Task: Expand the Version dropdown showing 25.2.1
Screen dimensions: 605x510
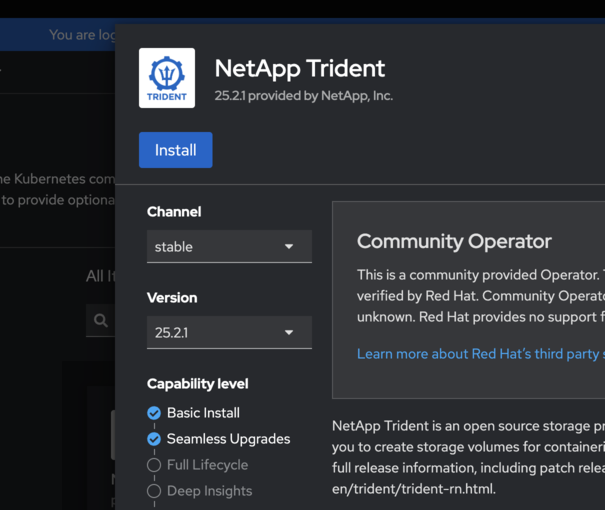Action: click(x=229, y=332)
